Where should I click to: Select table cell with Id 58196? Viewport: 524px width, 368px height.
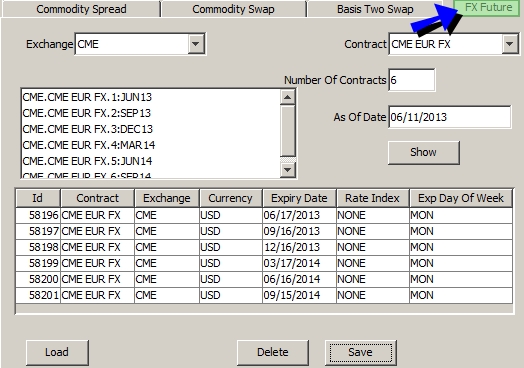point(38,215)
